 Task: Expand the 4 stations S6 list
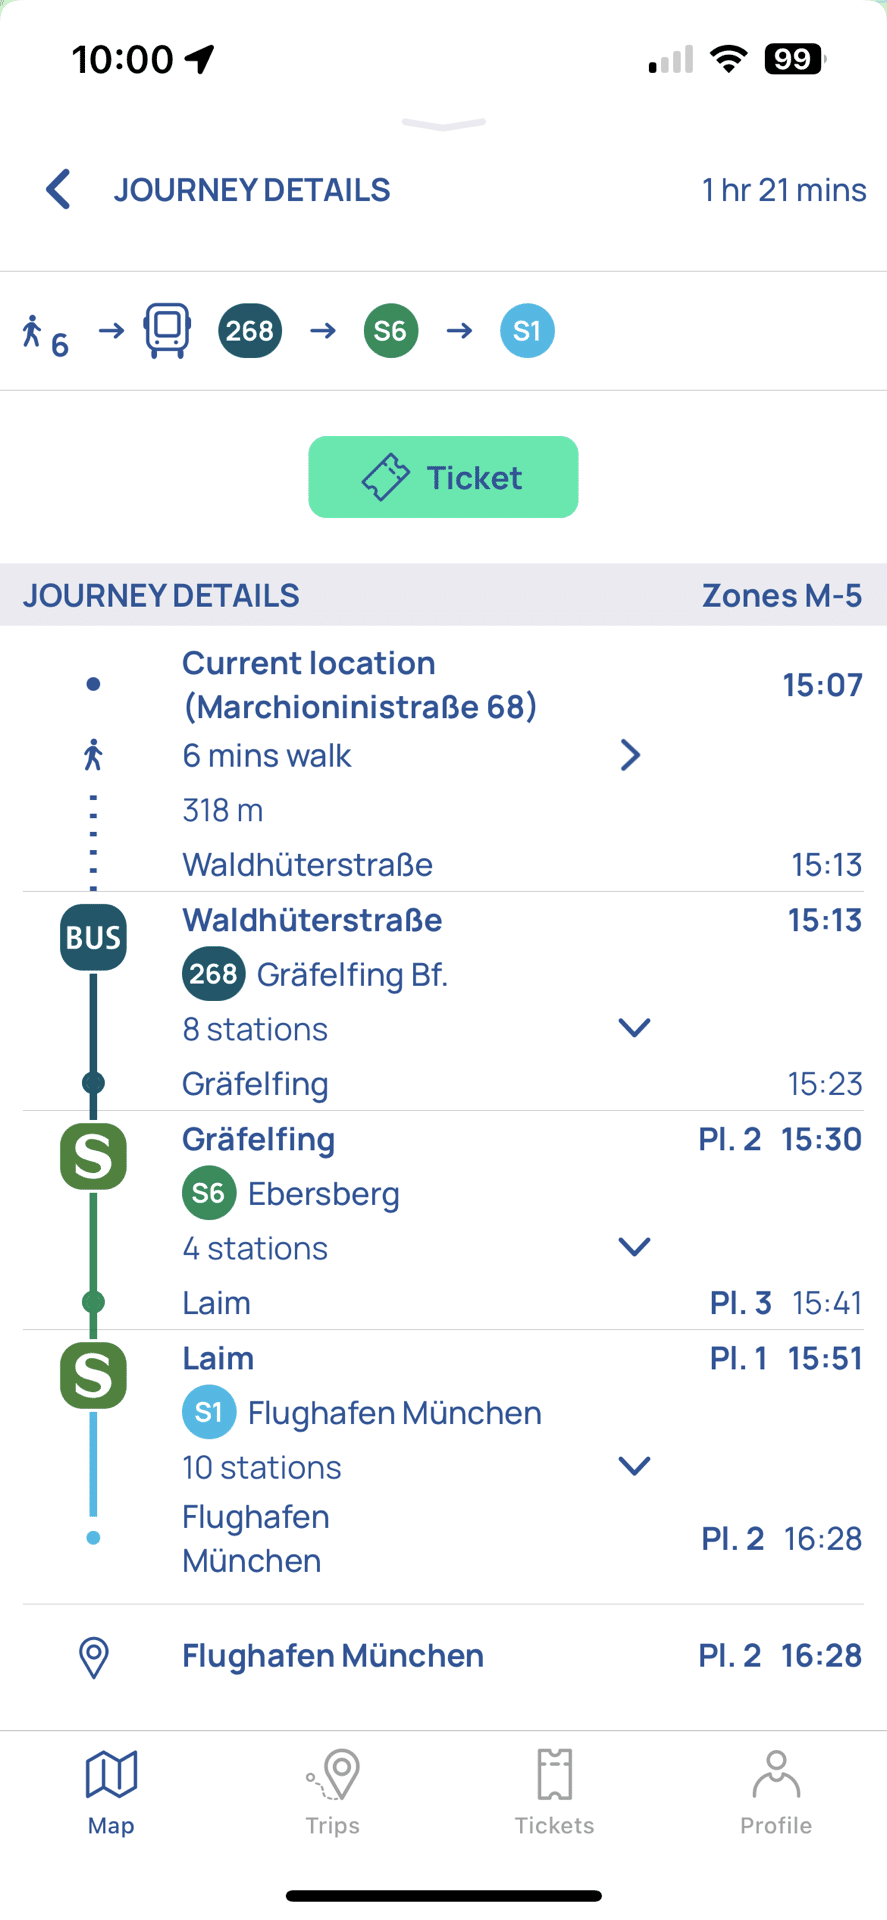[634, 1247]
